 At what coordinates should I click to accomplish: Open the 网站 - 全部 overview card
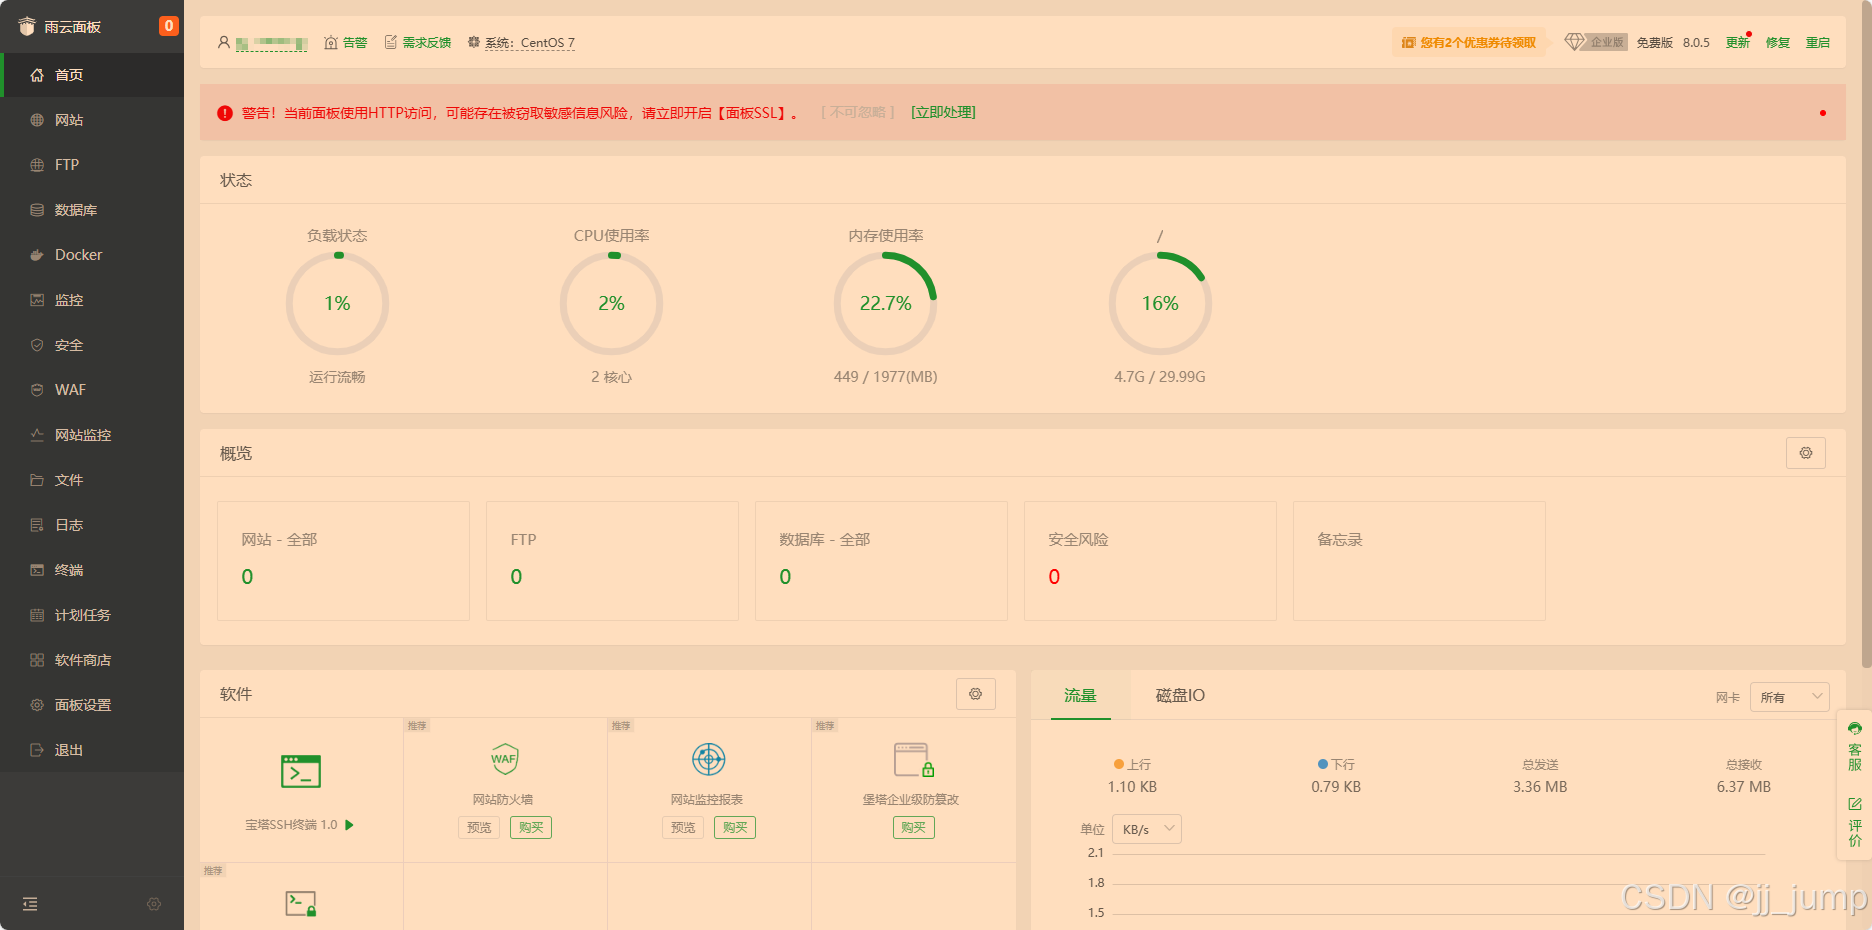pos(343,561)
